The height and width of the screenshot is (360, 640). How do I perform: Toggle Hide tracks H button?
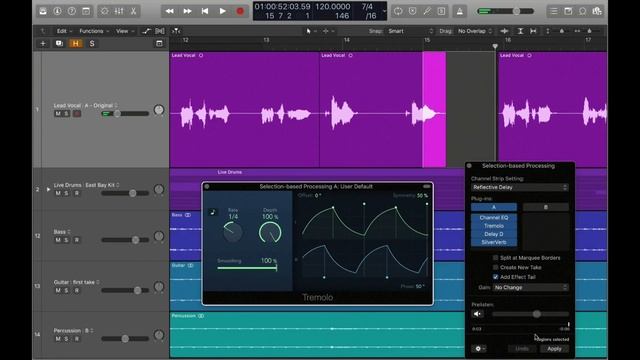point(76,43)
